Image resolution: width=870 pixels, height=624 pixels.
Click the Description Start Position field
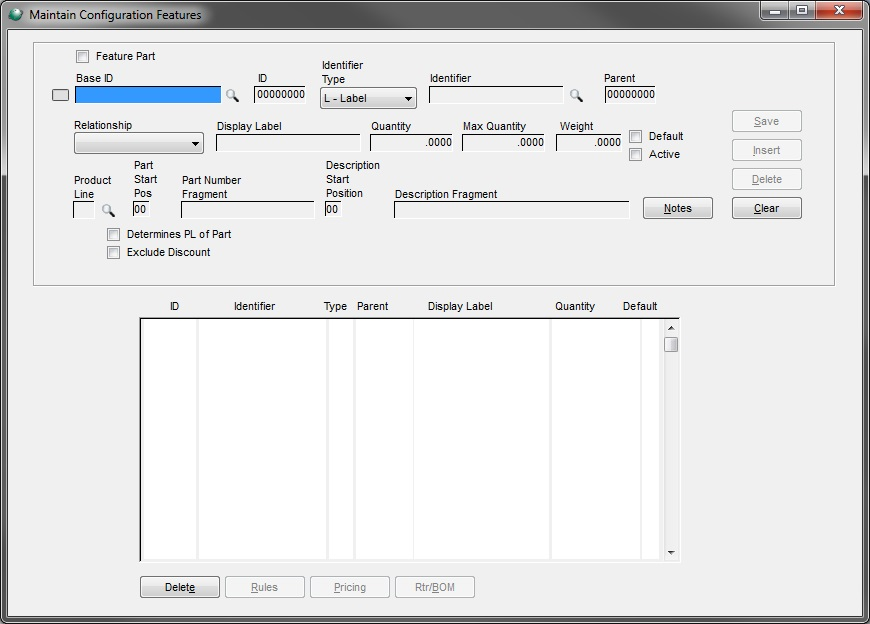pyautogui.click(x=332, y=209)
